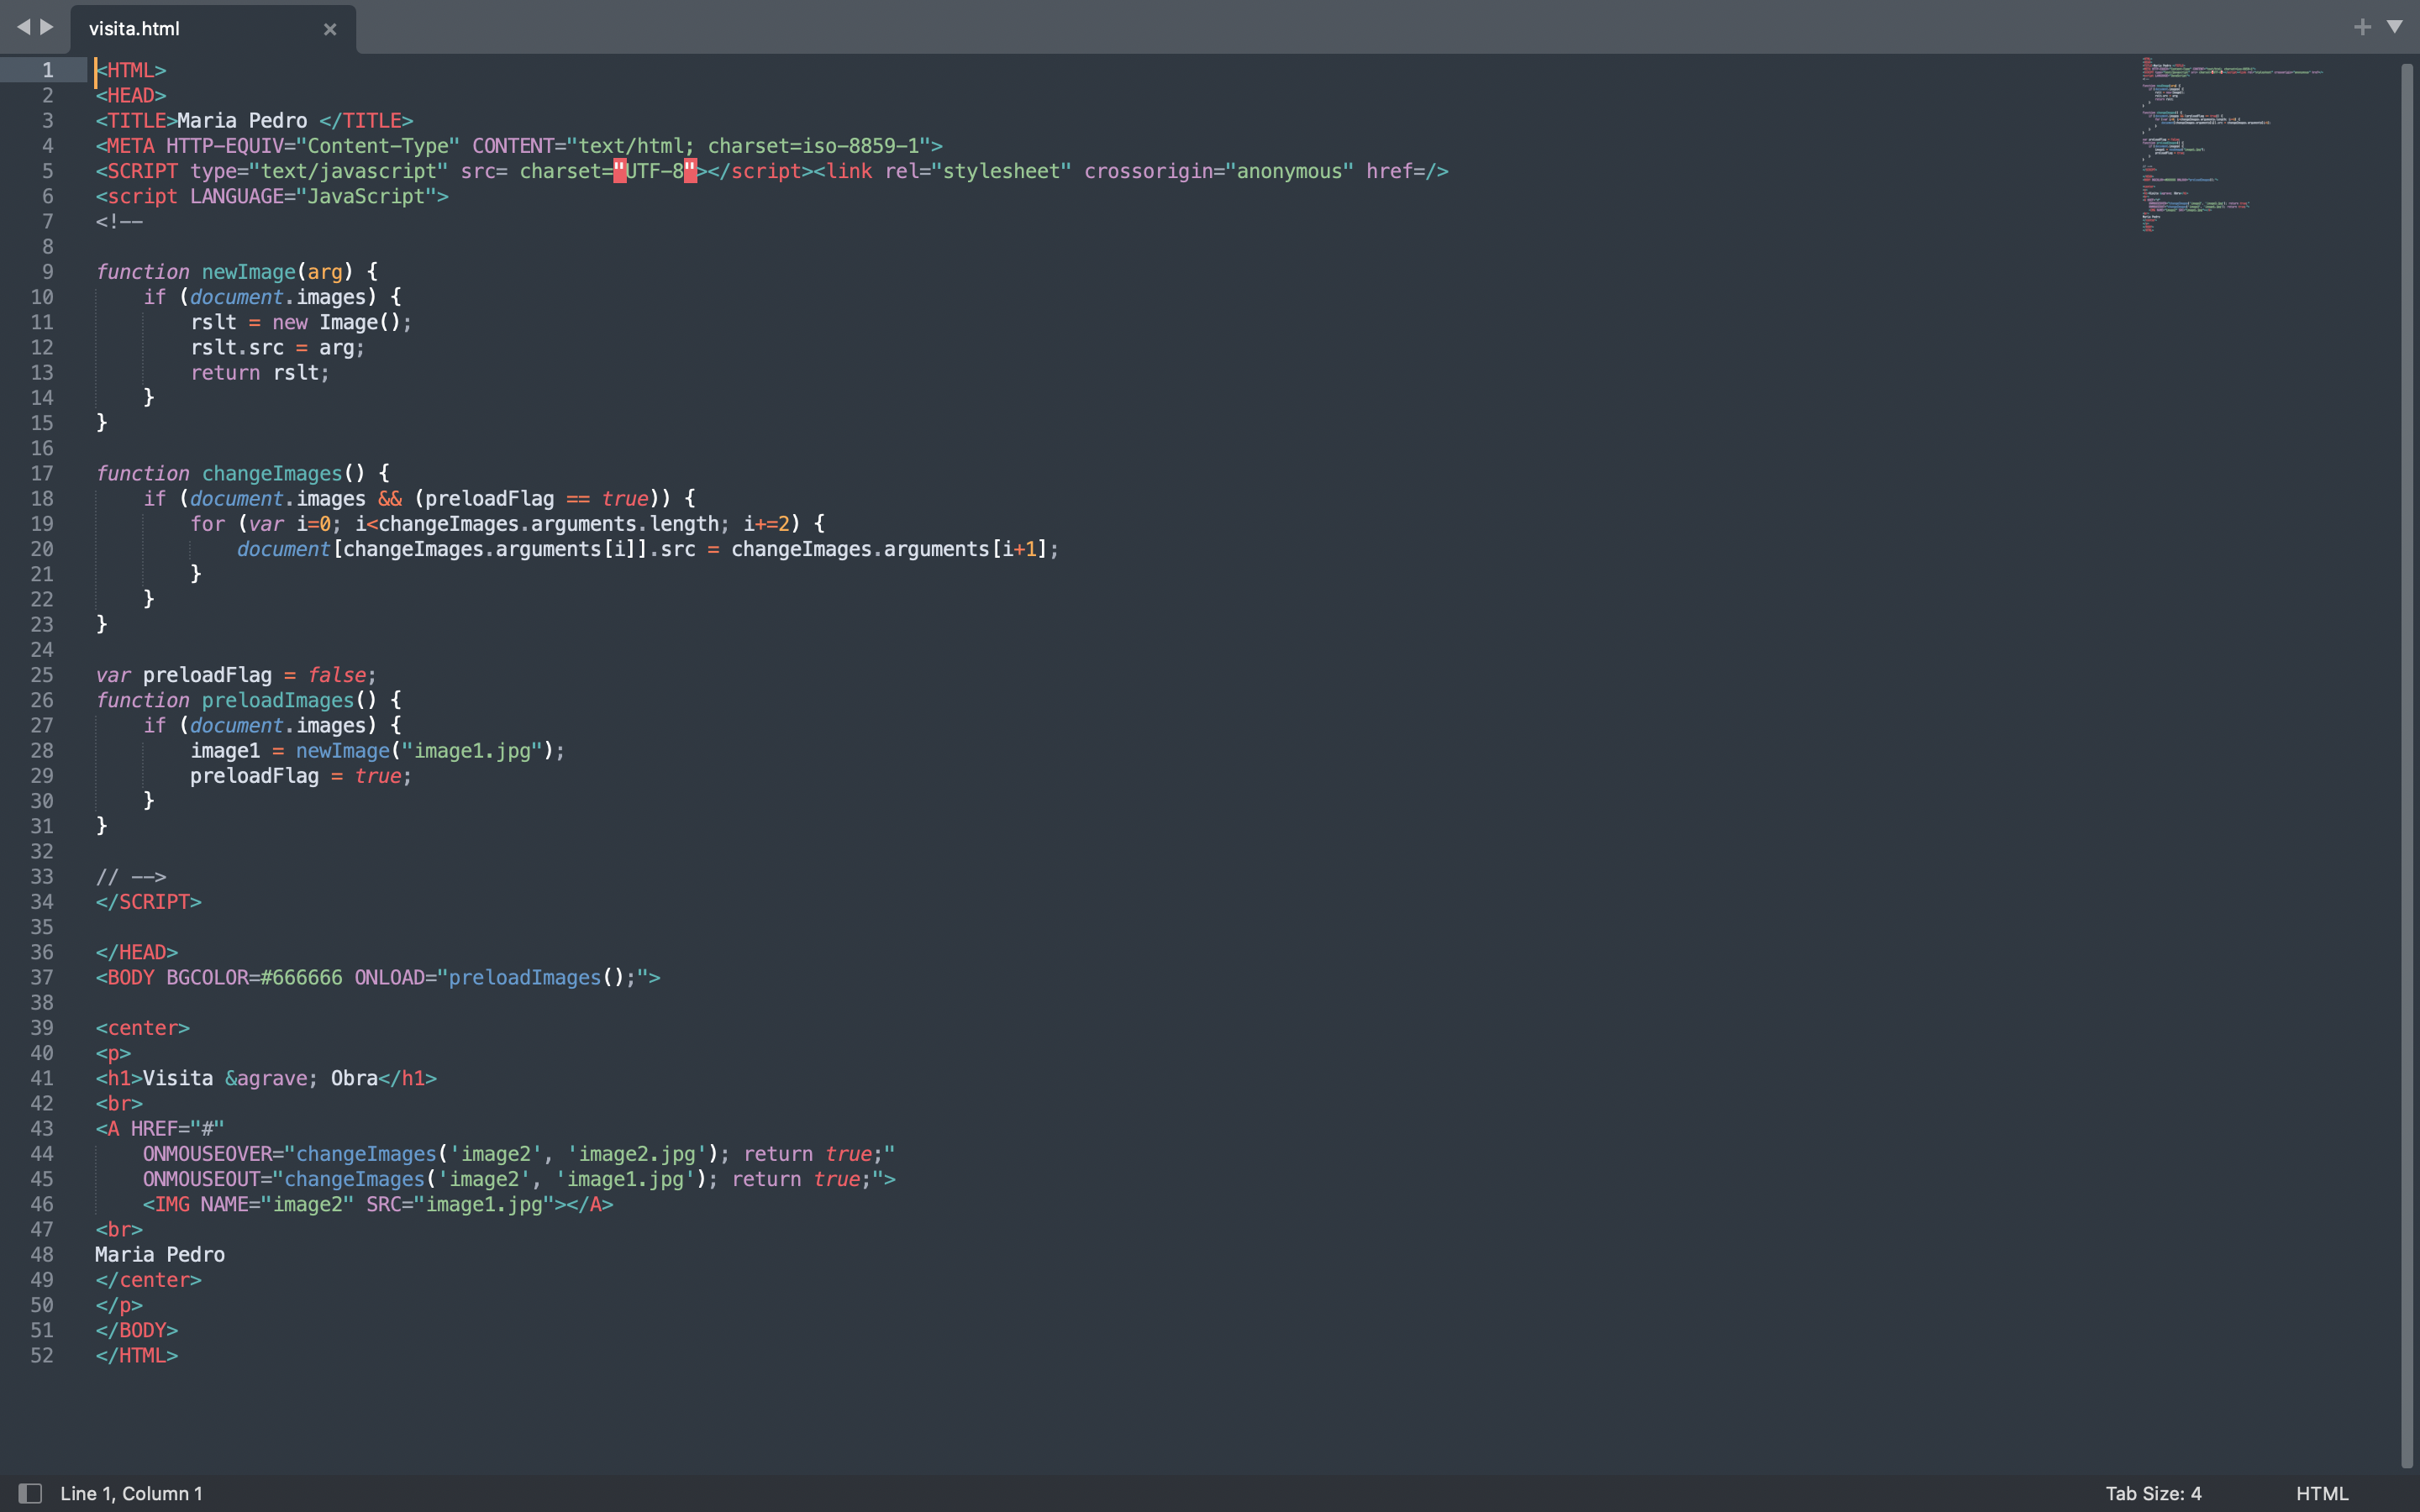Click 'function changeImages()' declaration
The image size is (2420, 1512).
pyautogui.click(x=230, y=473)
